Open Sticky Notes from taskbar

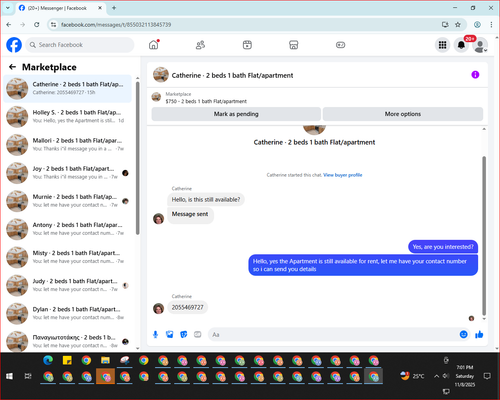(x=67, y=360)
